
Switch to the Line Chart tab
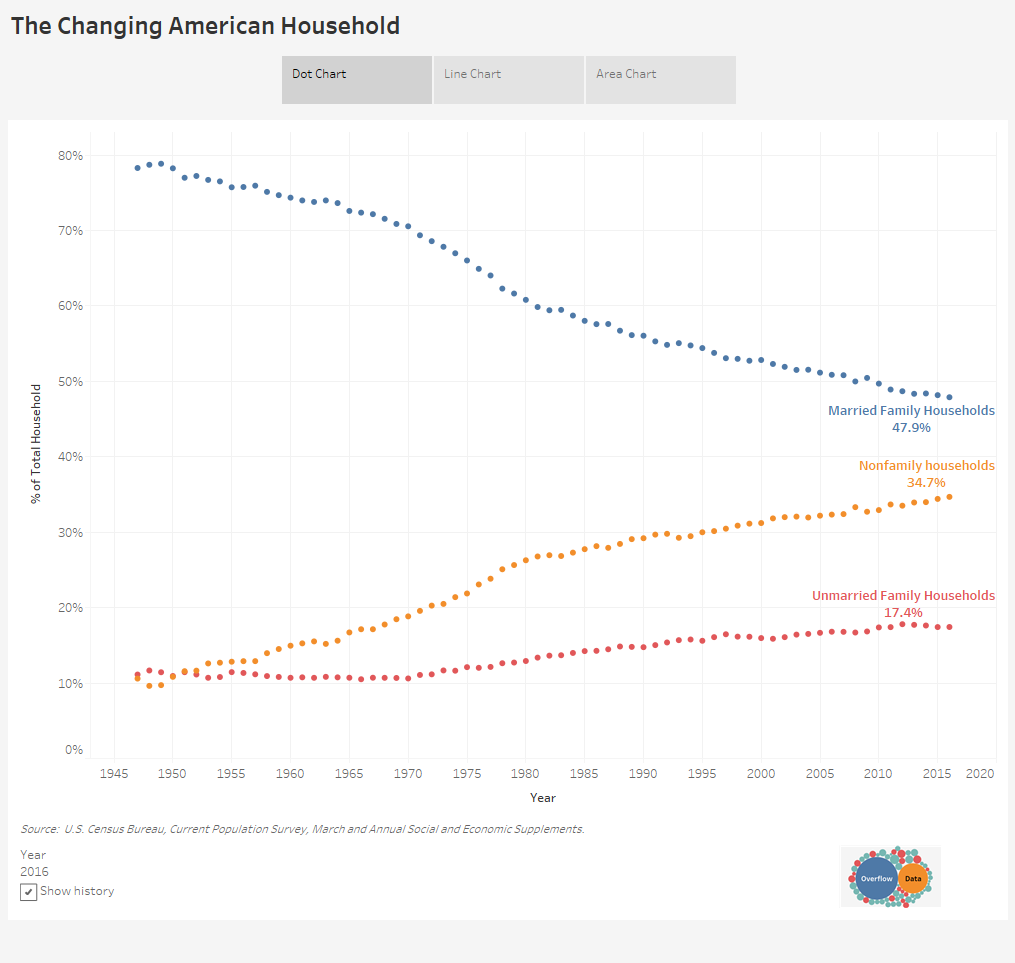click(x=508, y=79)
